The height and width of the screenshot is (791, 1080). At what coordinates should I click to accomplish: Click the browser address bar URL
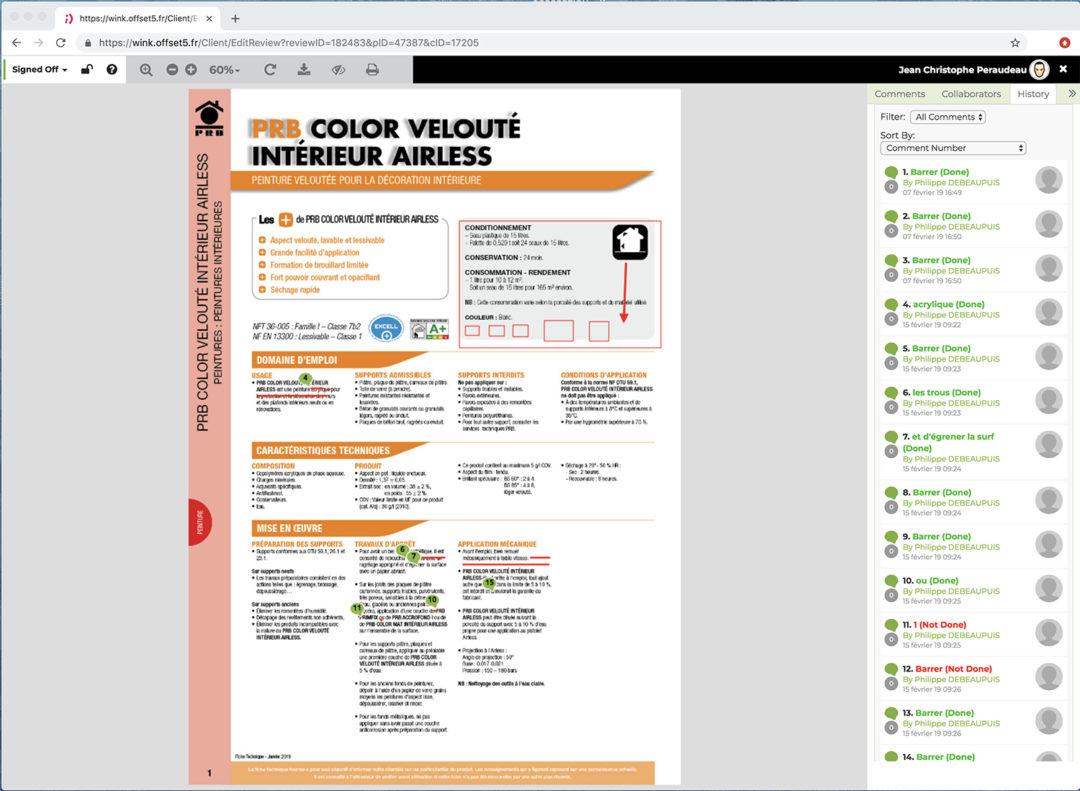coord(289,43)
